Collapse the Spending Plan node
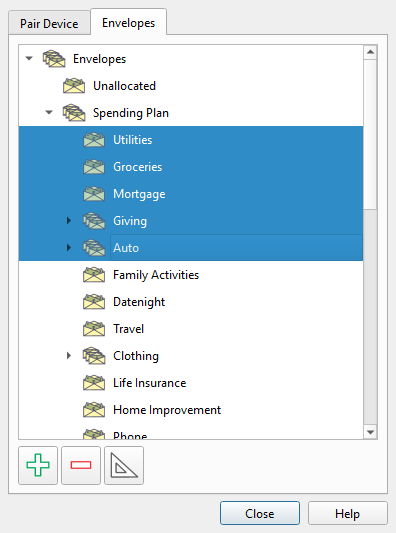 pyautogui.click(x=49, y=113)
